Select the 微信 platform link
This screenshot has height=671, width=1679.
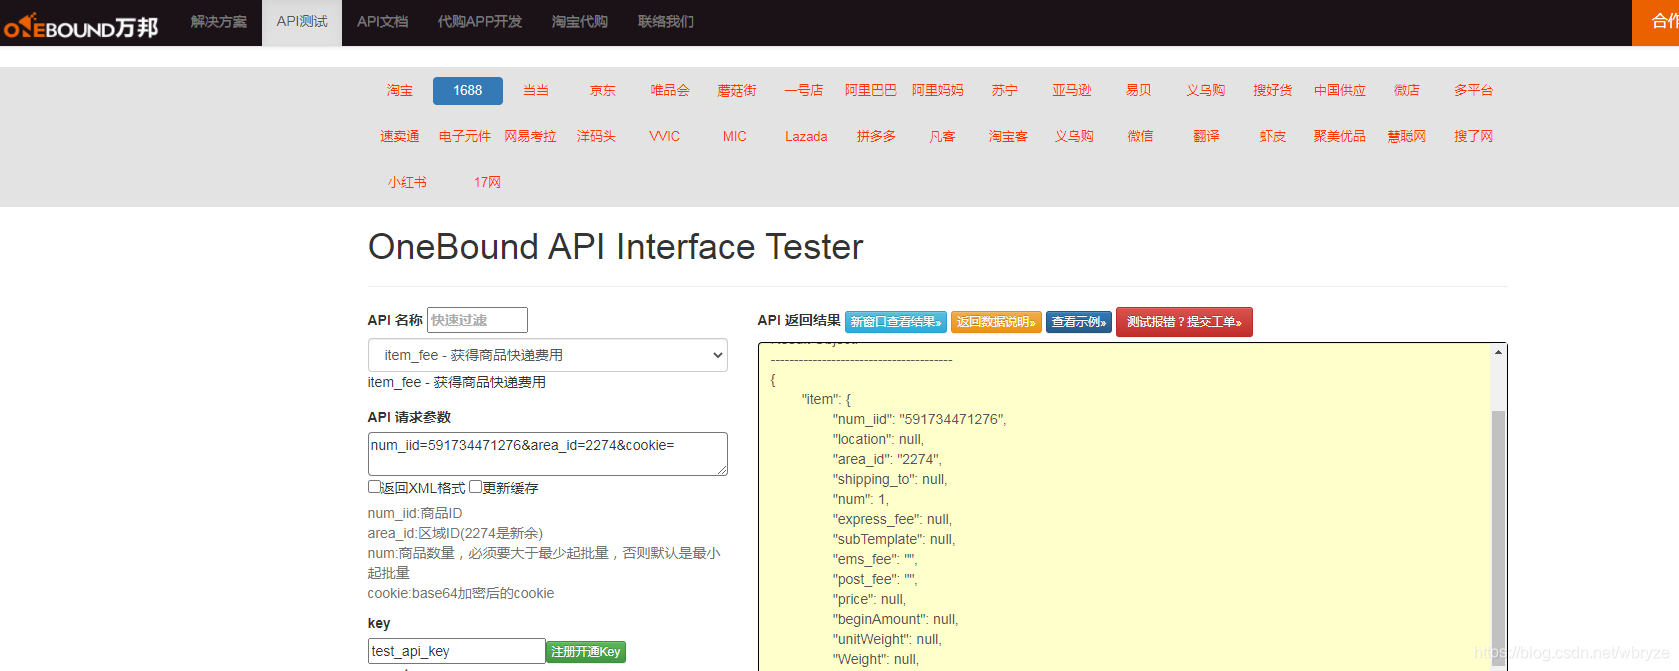pos(1141,136)
